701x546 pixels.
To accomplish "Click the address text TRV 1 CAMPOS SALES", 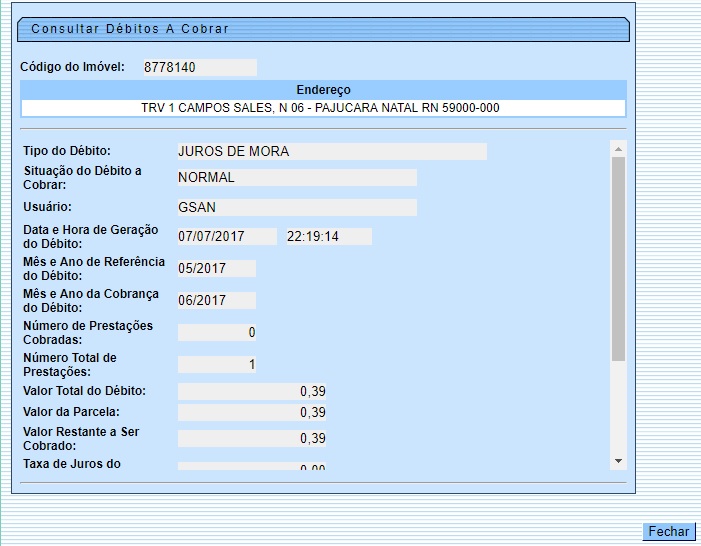I will [322, 108].
